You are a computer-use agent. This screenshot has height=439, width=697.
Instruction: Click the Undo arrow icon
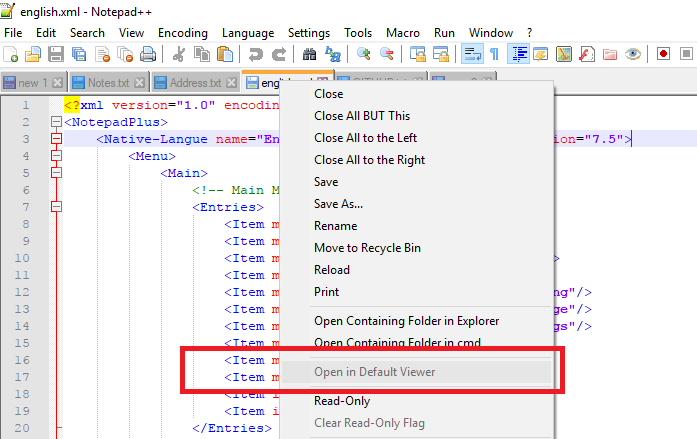[256, 54]
